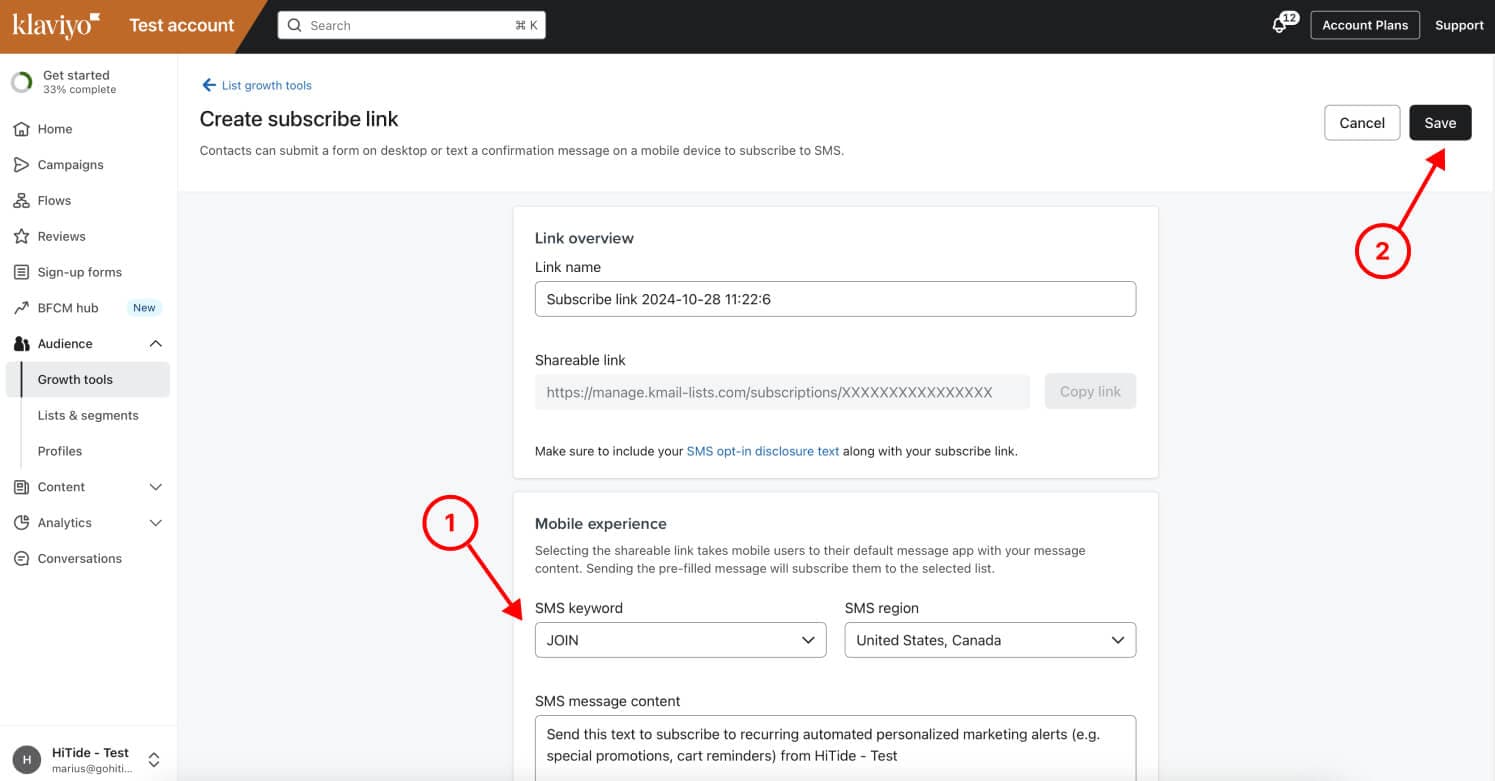This screenshot has width=1495, height=781.
Task: Open the SMS region dropdown
Action: click(x=990, y=640)
